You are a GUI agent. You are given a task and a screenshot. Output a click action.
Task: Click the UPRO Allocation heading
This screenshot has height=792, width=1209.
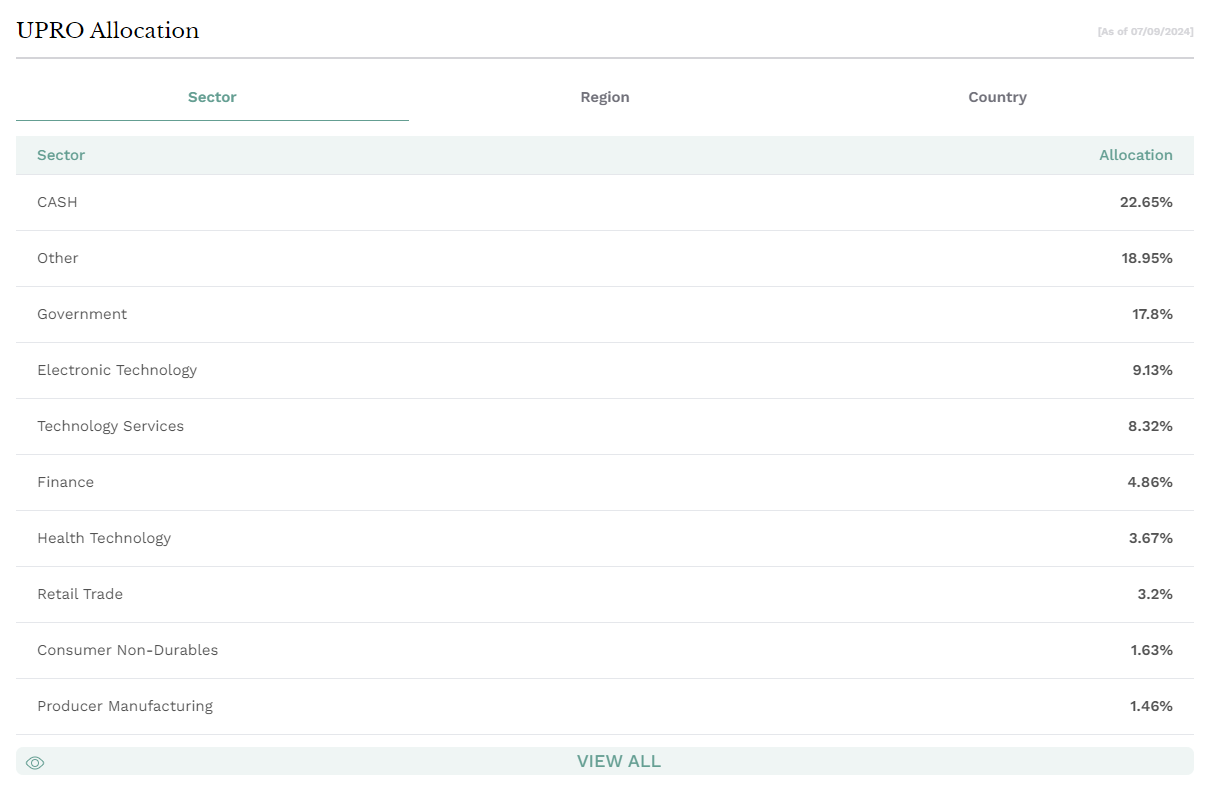[x=108, y=30]
